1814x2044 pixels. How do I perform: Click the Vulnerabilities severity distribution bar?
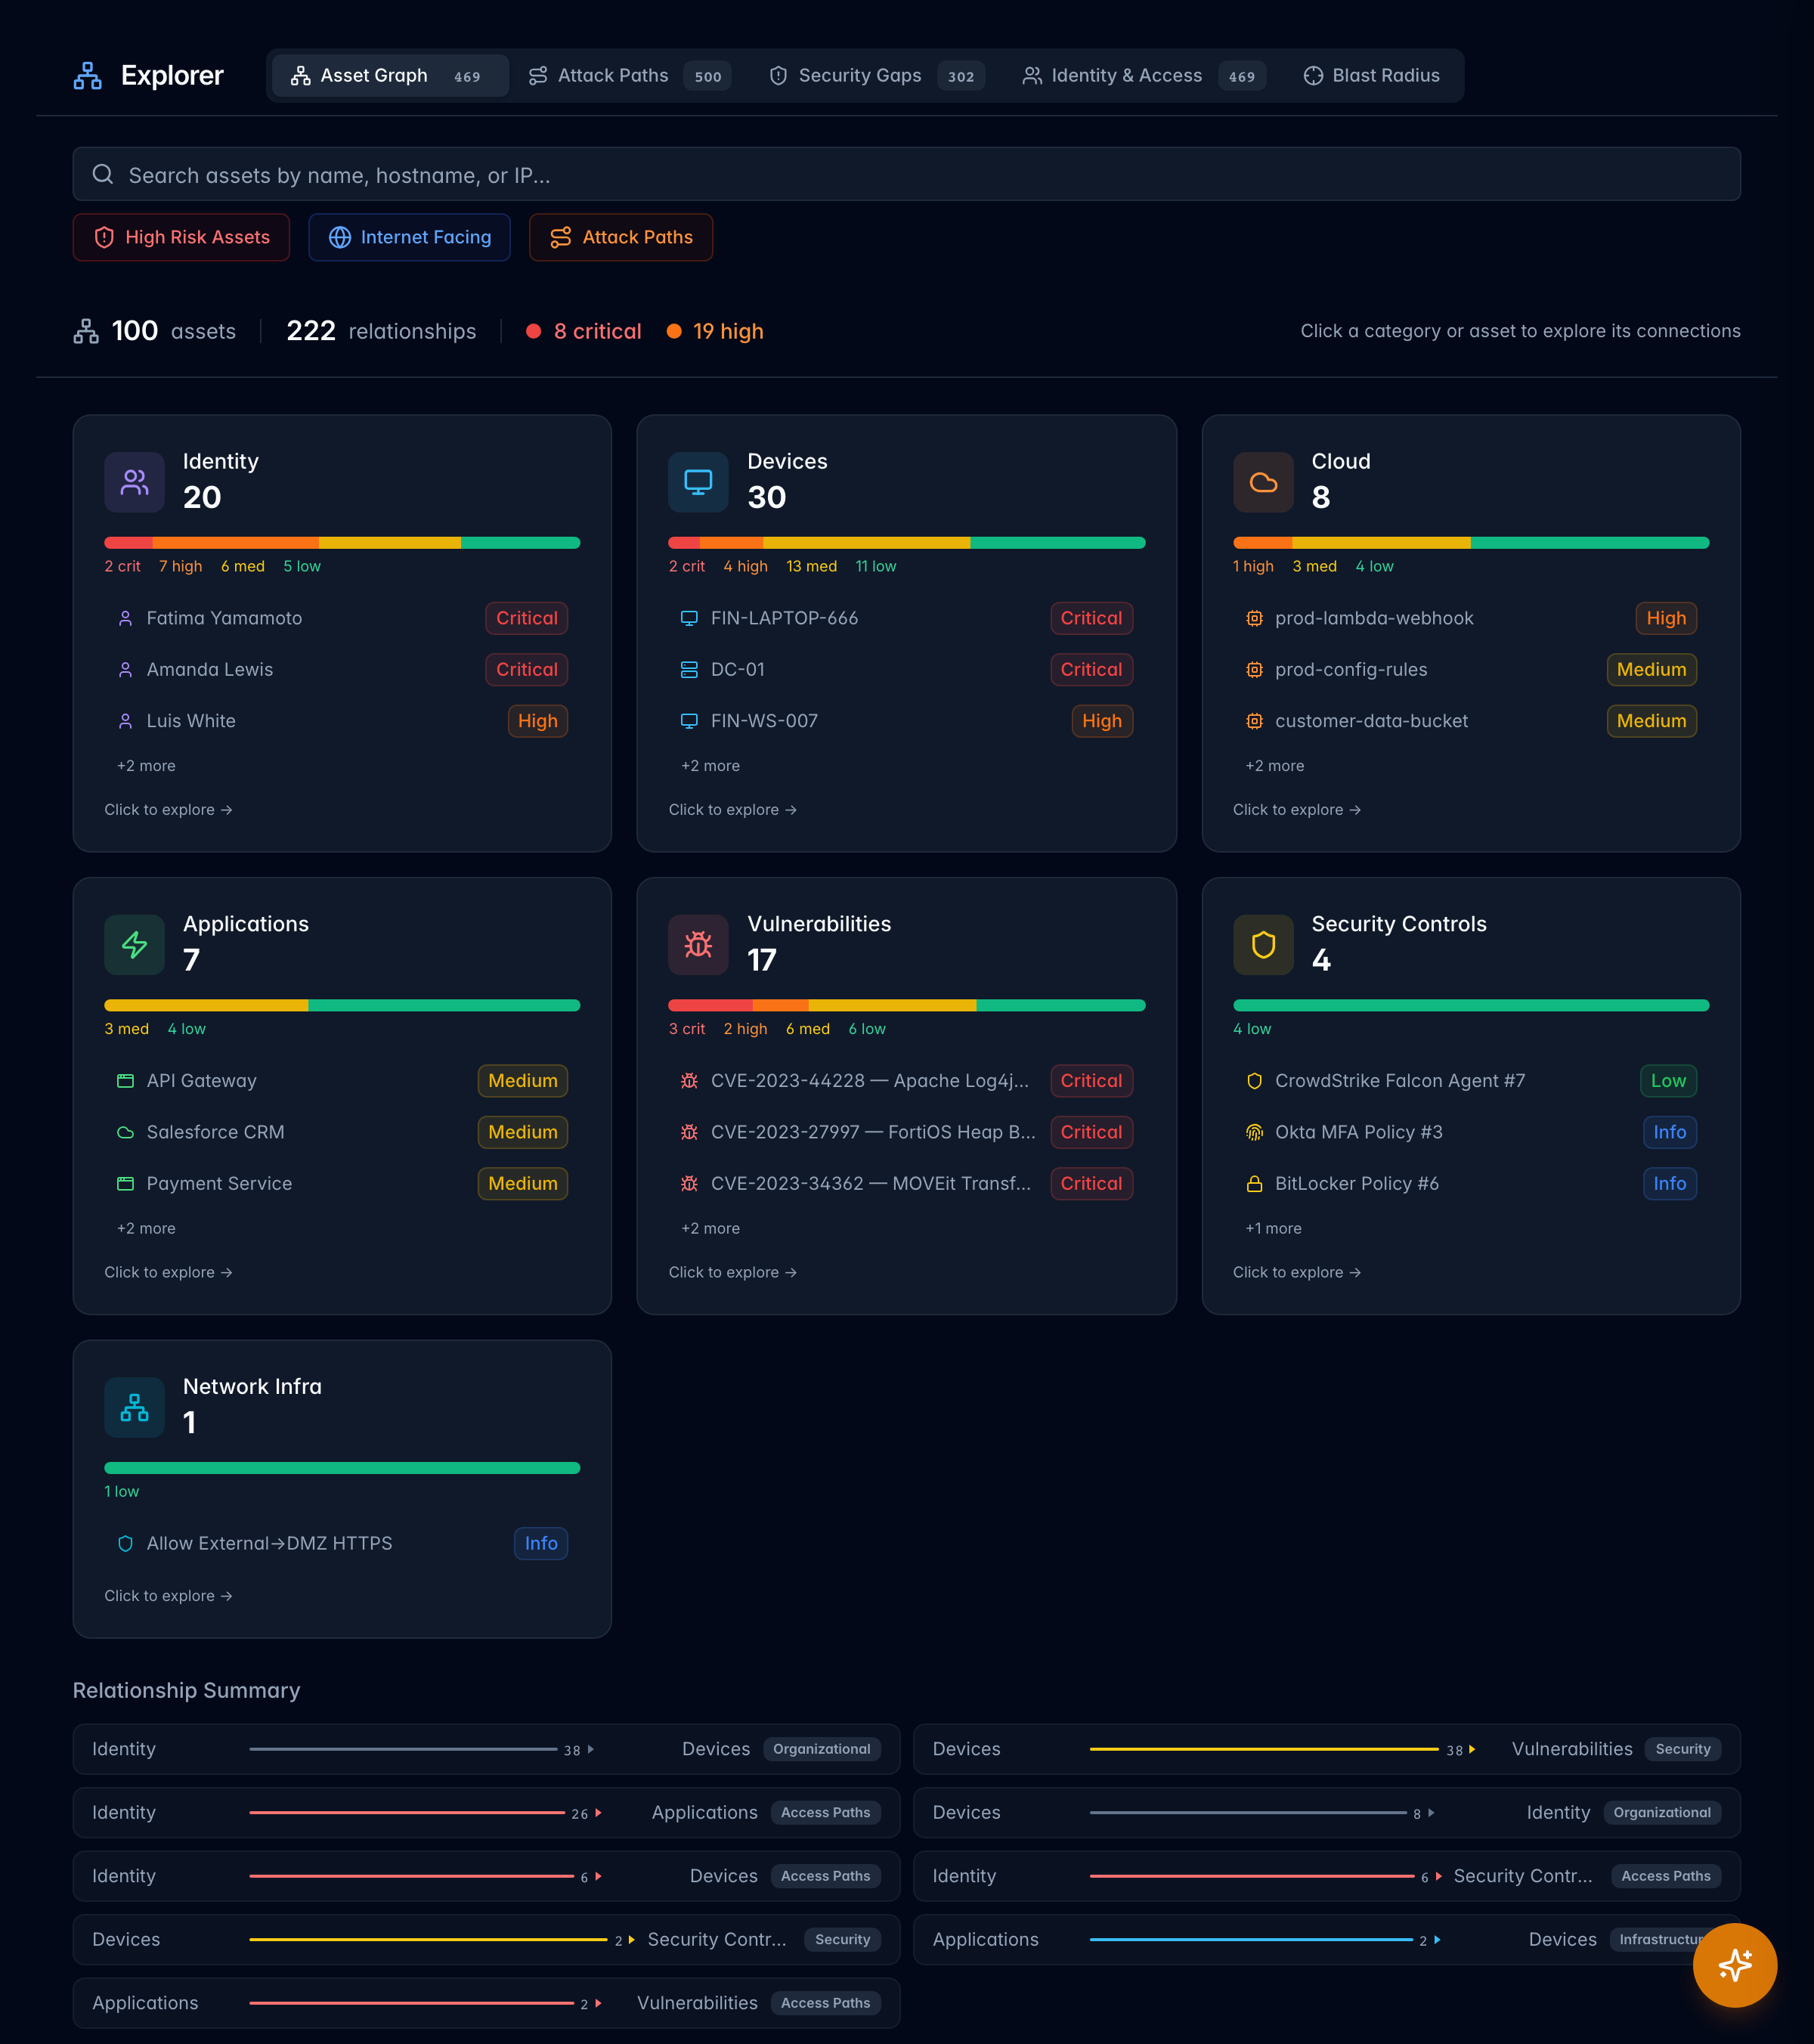(906, 1006)
